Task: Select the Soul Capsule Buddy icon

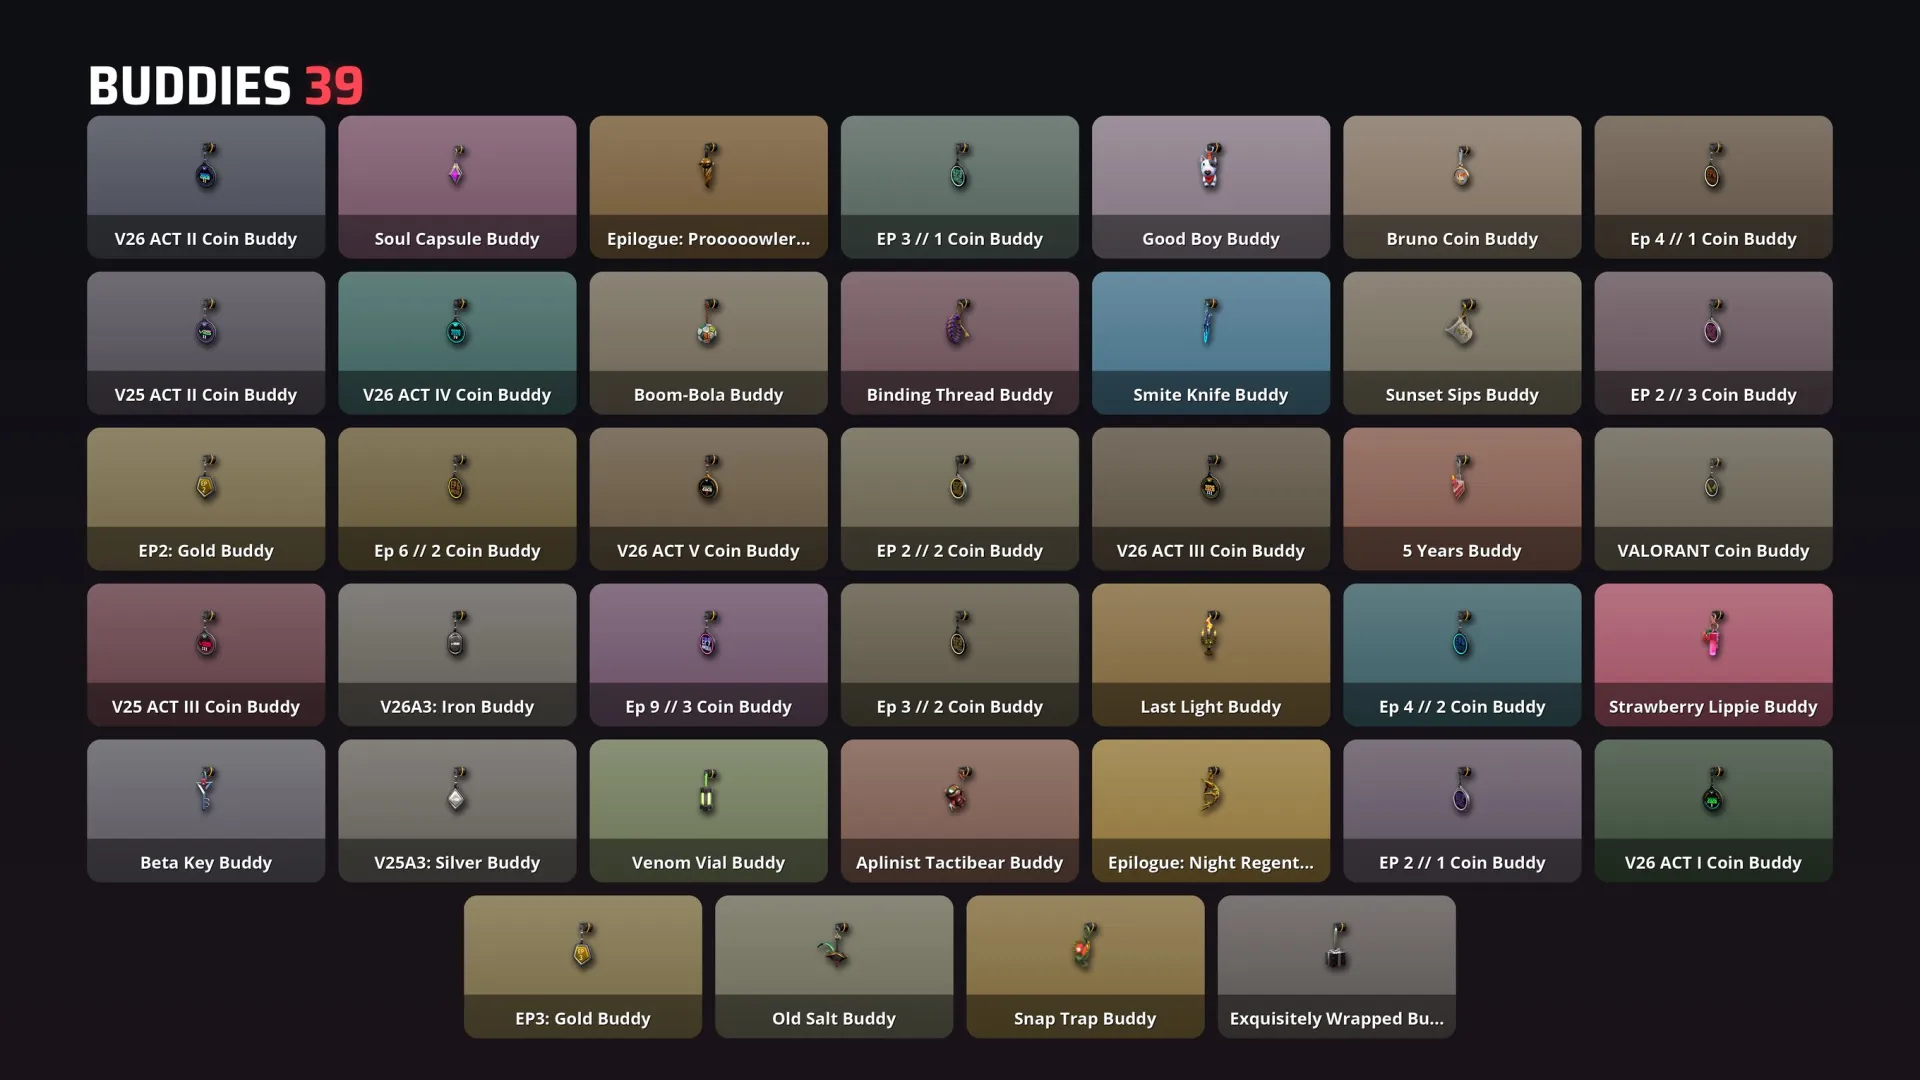Action: point(456,167)
